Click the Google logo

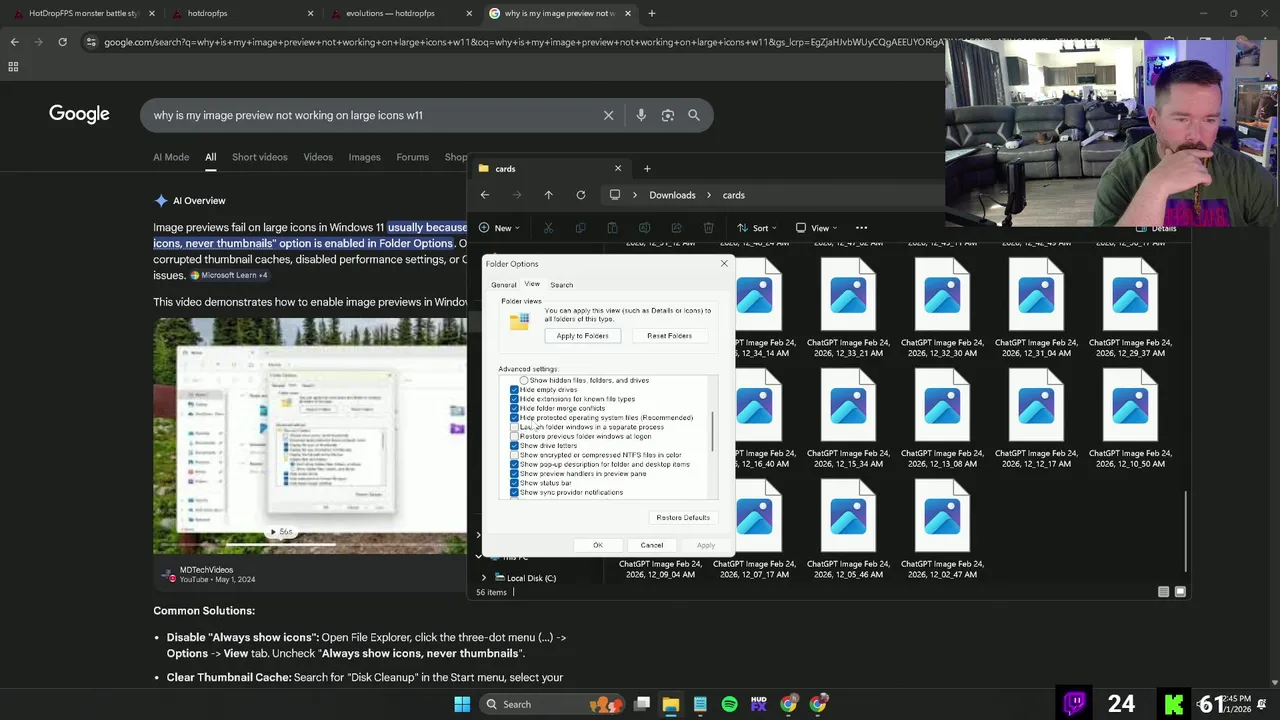pos(79,114)
